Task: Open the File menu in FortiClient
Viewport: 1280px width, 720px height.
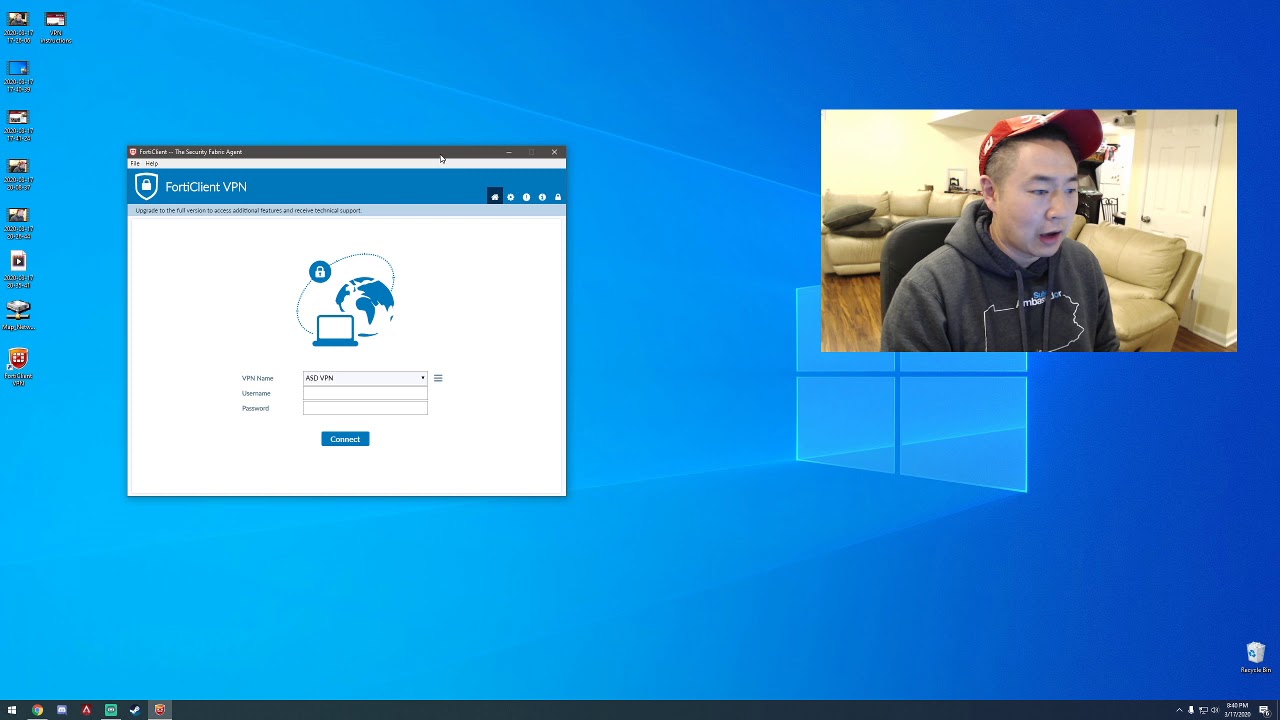Action: pyautogui.click(x=135, y=163)
